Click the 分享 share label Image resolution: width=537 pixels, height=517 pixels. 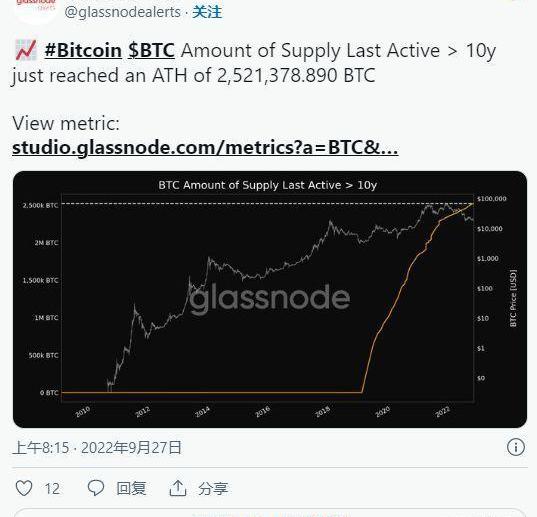(213, 488)
